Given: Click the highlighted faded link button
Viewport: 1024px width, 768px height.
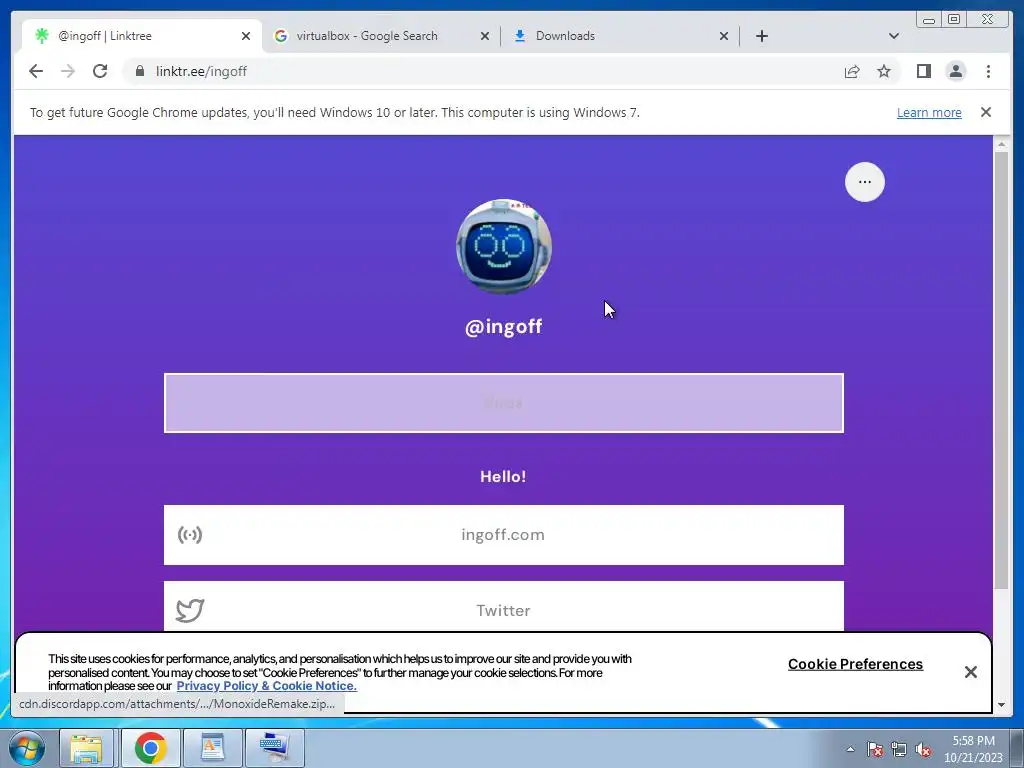Looking at the screenshot, I should pos(504,403).
